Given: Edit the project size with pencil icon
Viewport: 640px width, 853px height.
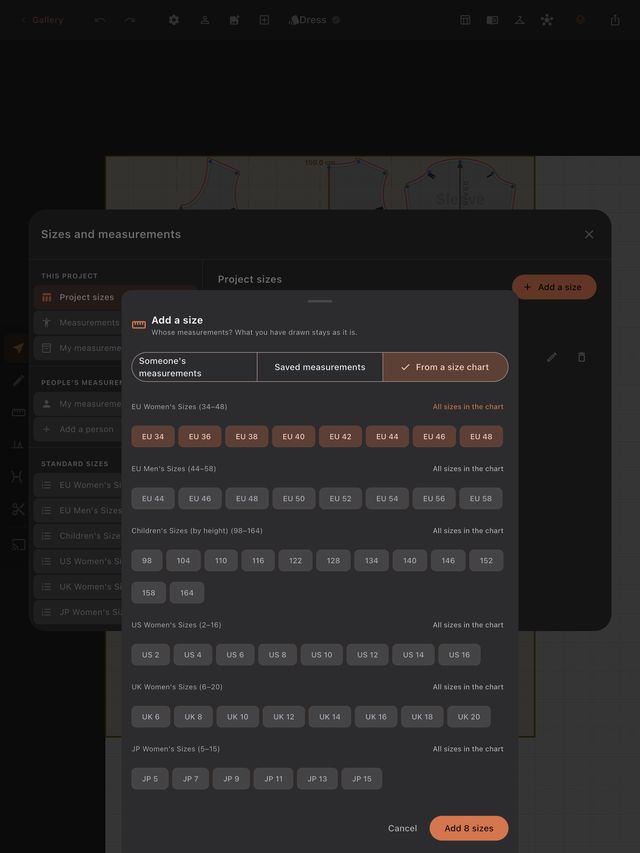Looking at the screenshot, I should (x=551, y=357).
